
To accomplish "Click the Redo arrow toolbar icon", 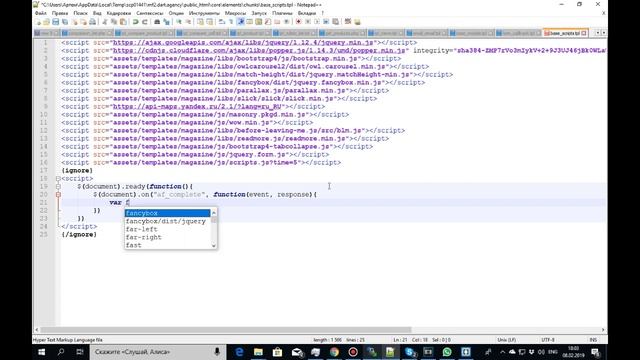I will point(145,22).
